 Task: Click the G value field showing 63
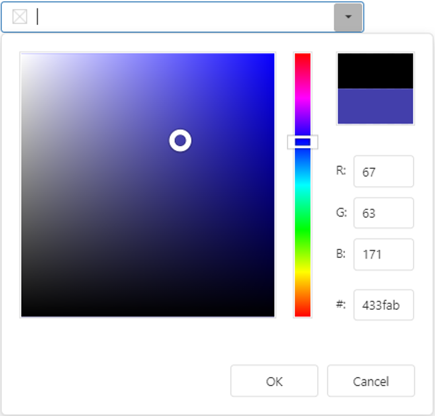(384, 213)
